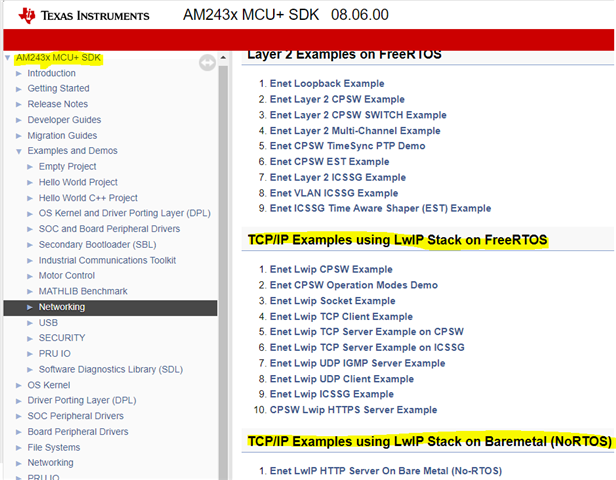This screenshot has width=616, height=480.
Task: Open CPSW Lwip HTTPS Server Example
Action: tap(353, 410)
